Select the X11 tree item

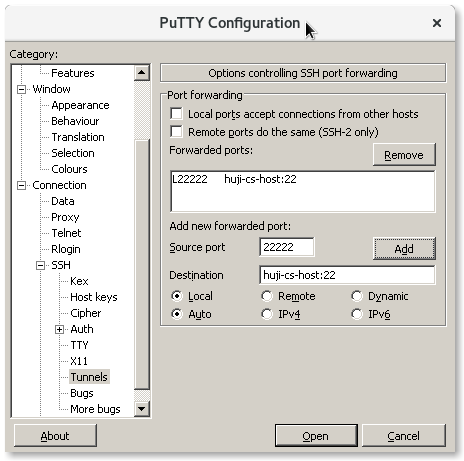[79, 361]
